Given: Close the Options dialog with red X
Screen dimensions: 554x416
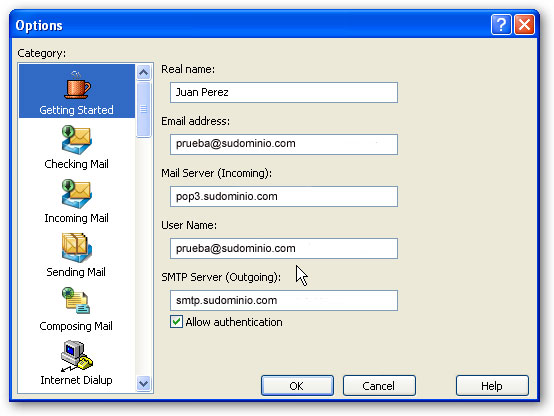Looking at the screenshot, I should (524, 25).
